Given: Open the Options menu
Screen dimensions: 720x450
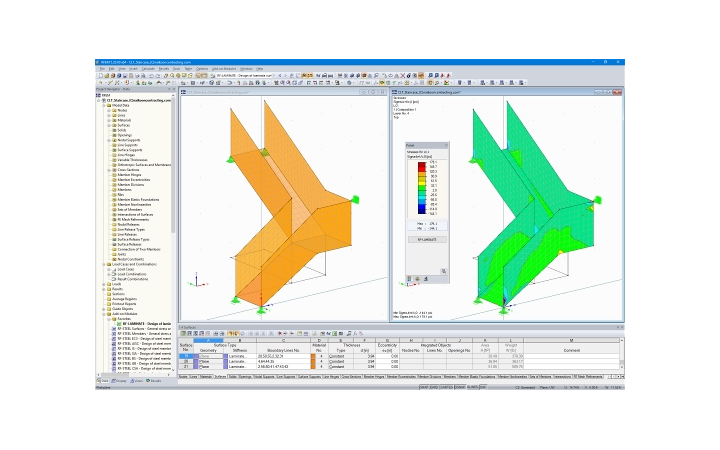Looking at the screenshot, I should pyautogui.click(x=202, y=69).
